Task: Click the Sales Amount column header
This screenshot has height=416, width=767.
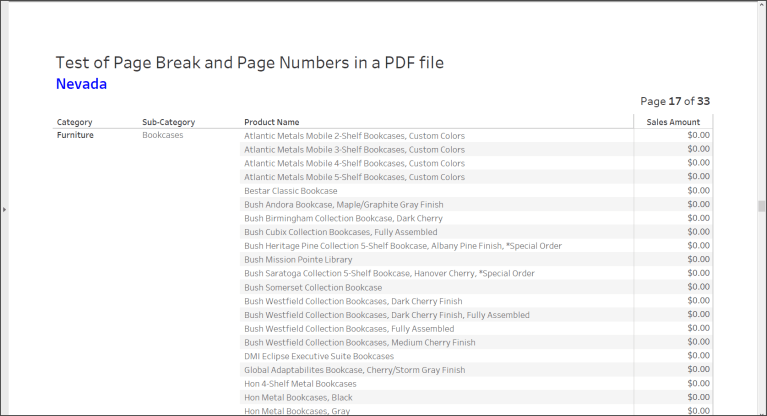Action: [672, 122]
